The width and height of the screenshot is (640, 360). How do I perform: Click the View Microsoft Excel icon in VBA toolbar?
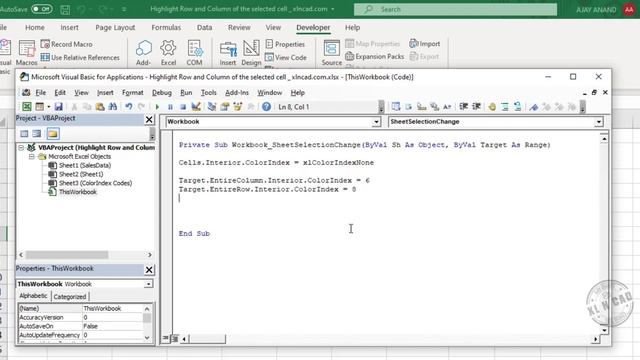click(27, 107)
